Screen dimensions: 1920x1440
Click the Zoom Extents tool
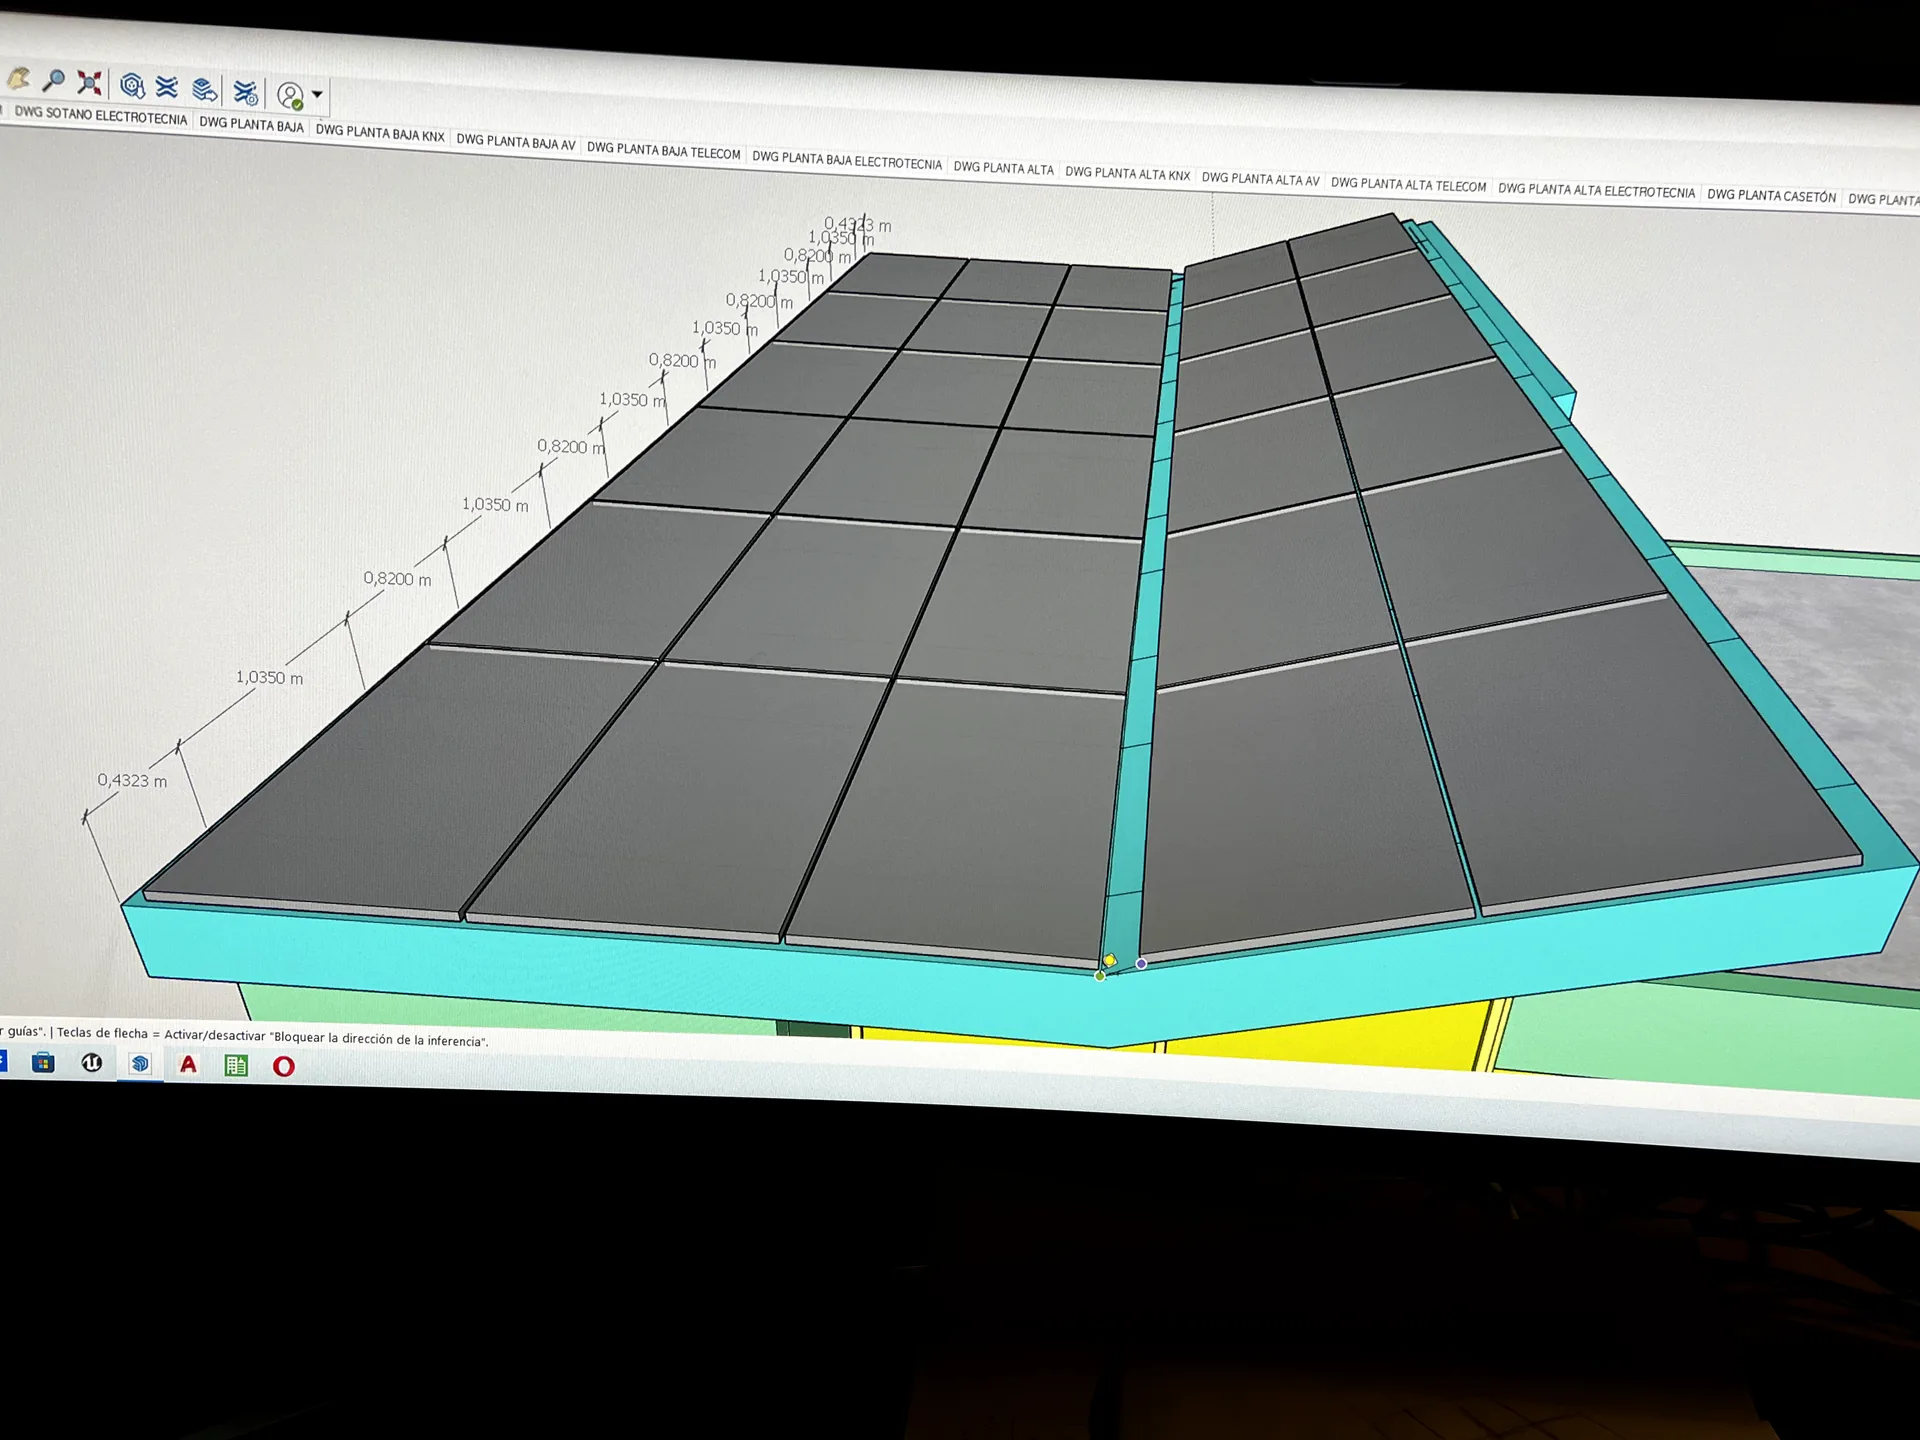[90, 82]
